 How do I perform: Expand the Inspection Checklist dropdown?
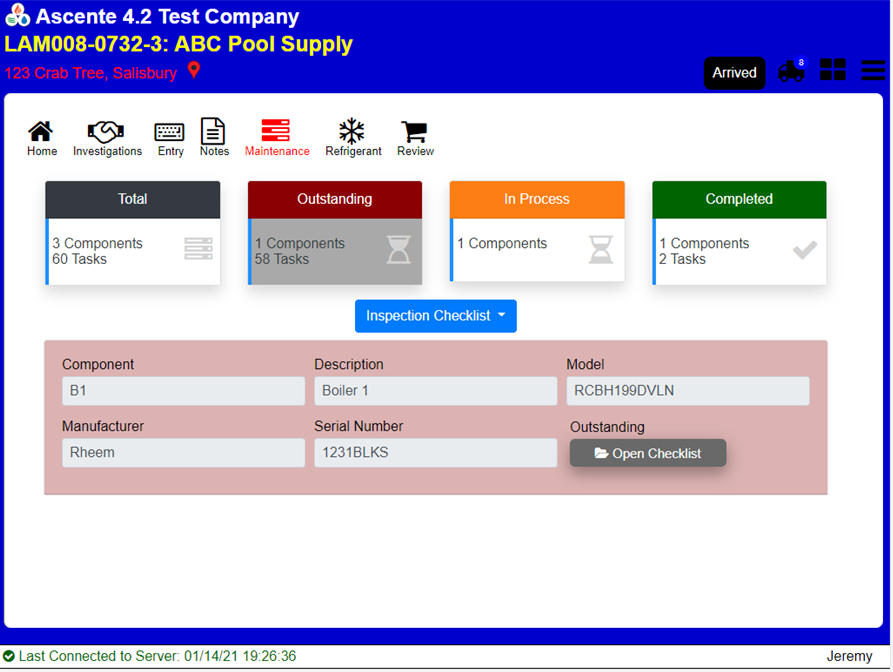click(435, 316)
